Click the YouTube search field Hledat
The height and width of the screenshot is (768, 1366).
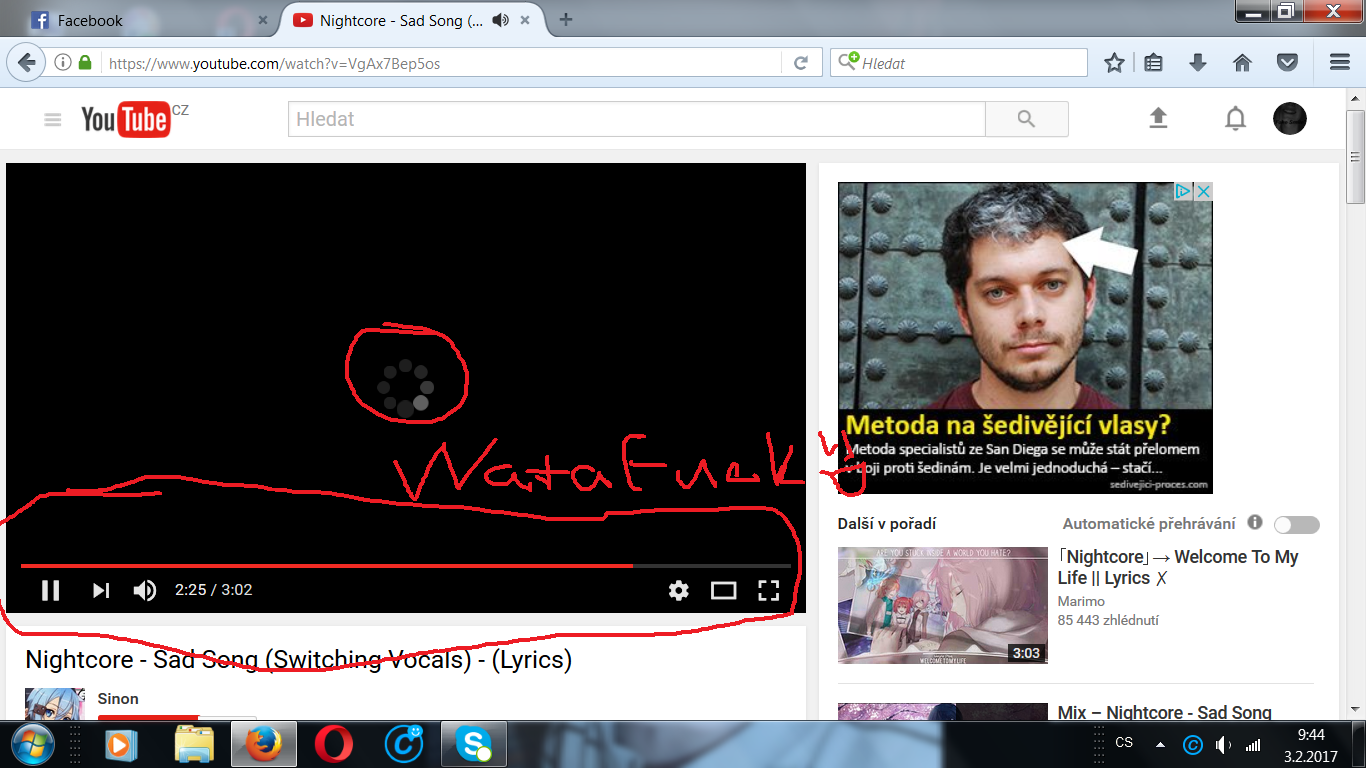[636, 119]
